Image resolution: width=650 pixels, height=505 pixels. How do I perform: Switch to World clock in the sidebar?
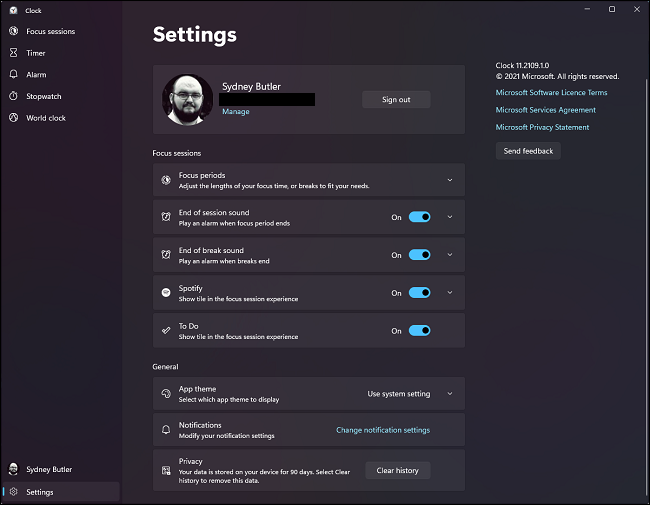[x=45, y=118]
